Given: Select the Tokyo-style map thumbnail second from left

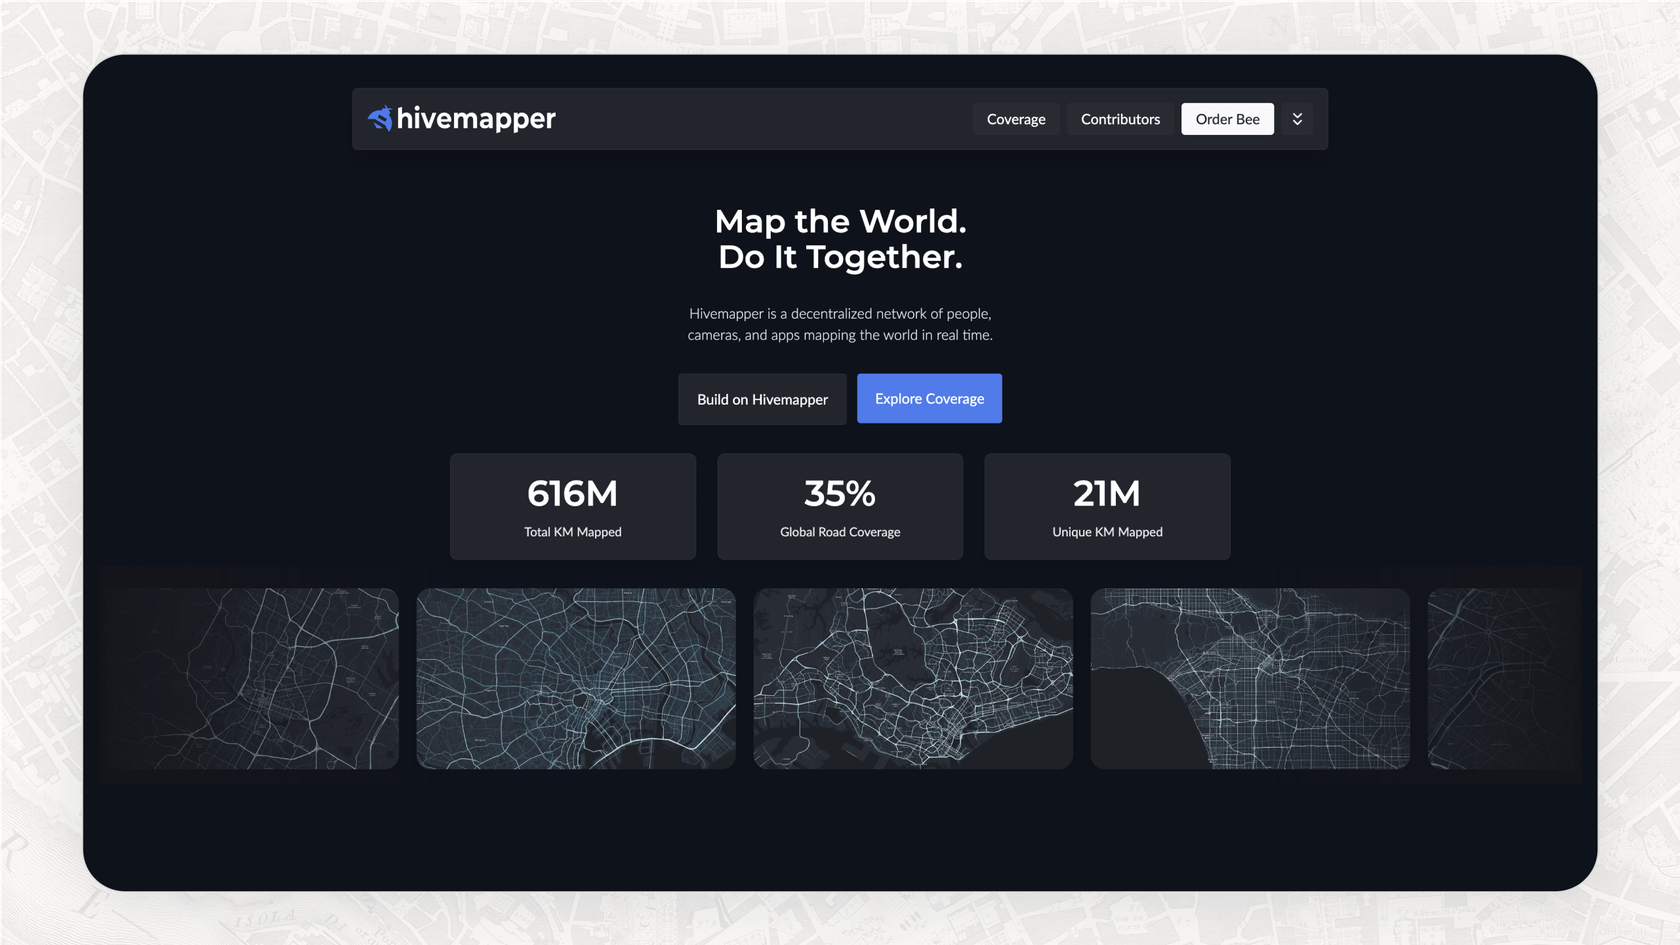Looking at the screenshot, I should 575,679.
